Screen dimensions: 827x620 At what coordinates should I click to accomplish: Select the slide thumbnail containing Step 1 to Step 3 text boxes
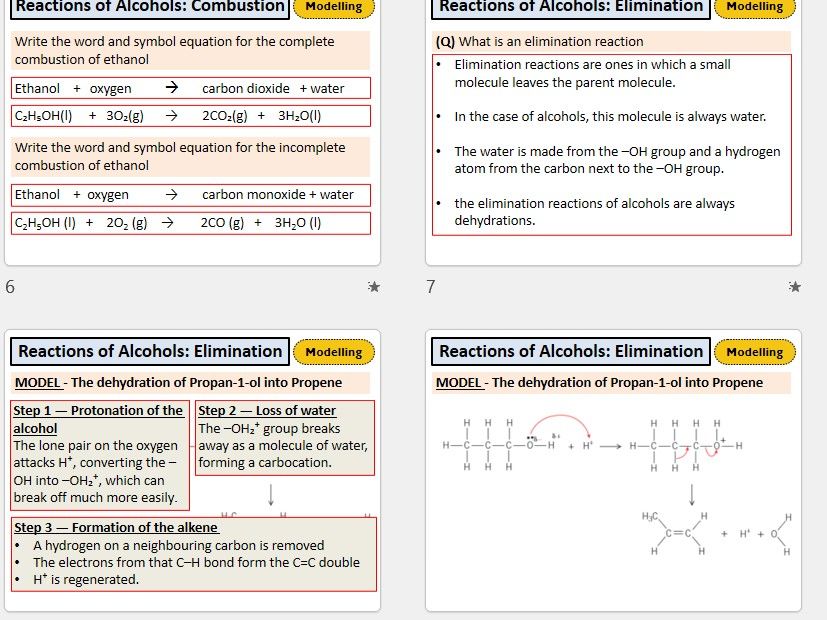click(193, 470)
